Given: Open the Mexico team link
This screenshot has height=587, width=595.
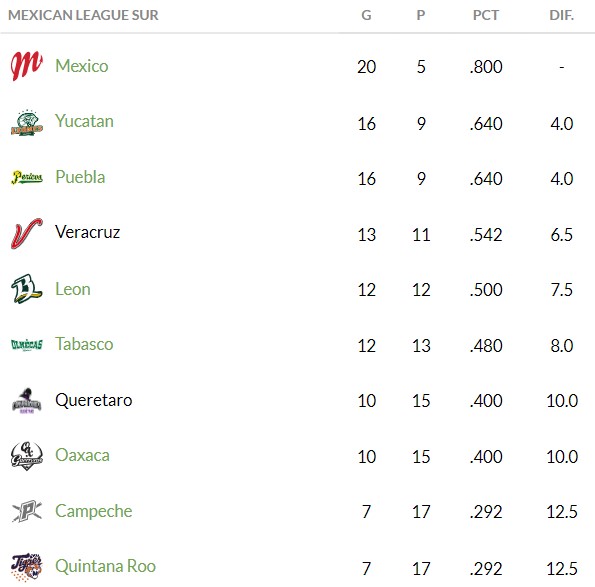Looking at the screenshot, I should click(x=82, y=66).
